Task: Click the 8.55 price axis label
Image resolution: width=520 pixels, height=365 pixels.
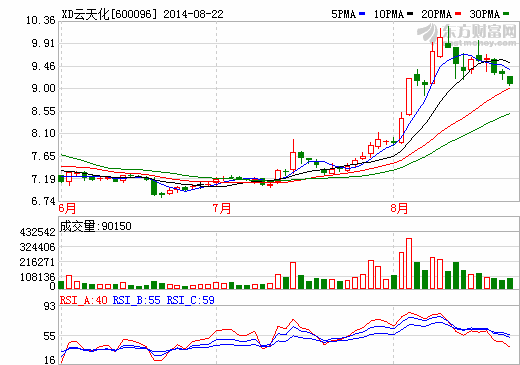Action: pos(43,111)
